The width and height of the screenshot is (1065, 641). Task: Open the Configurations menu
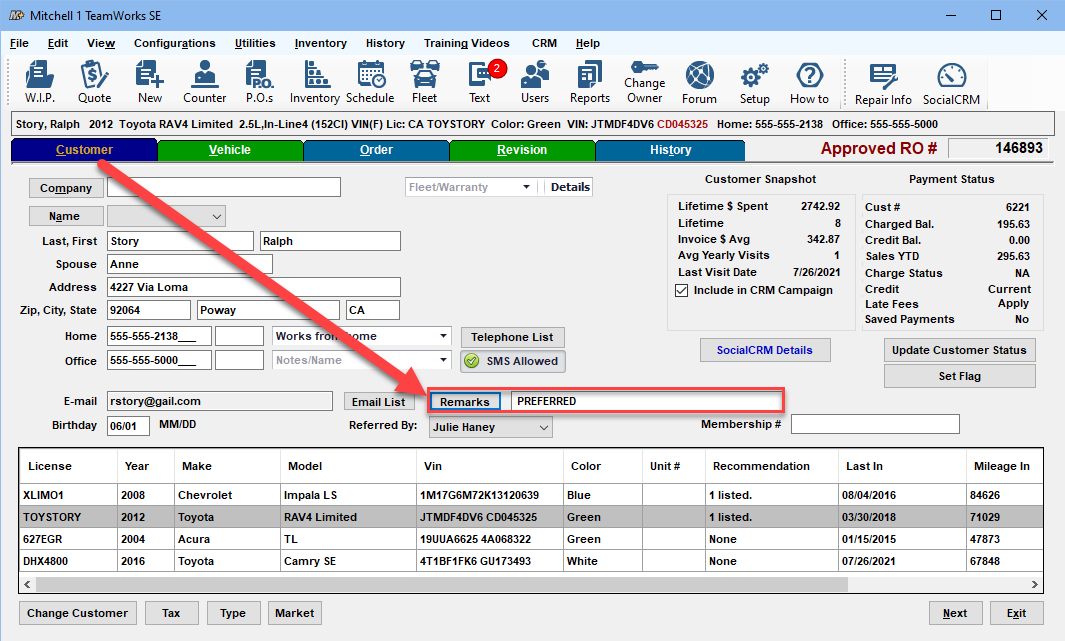coord(174,43)
